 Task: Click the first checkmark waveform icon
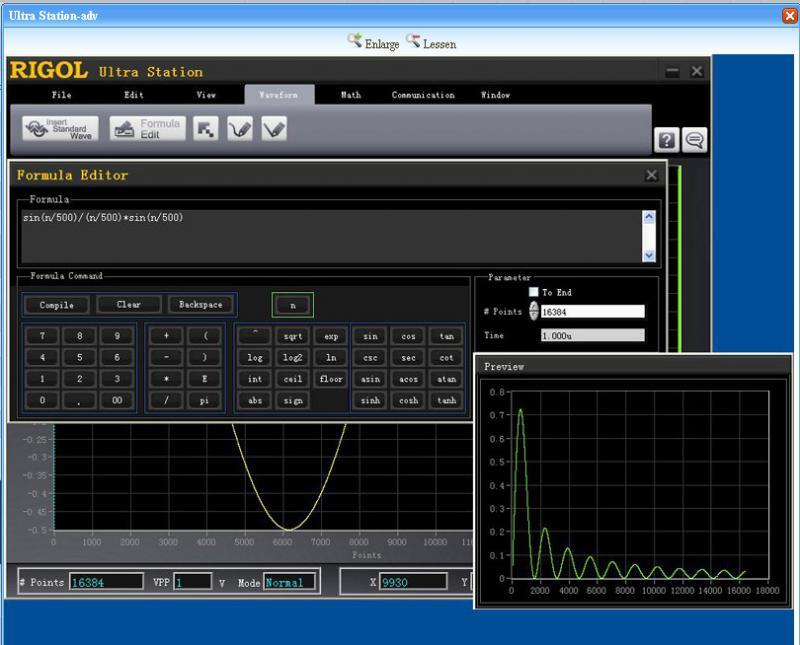tap(240, 129)
